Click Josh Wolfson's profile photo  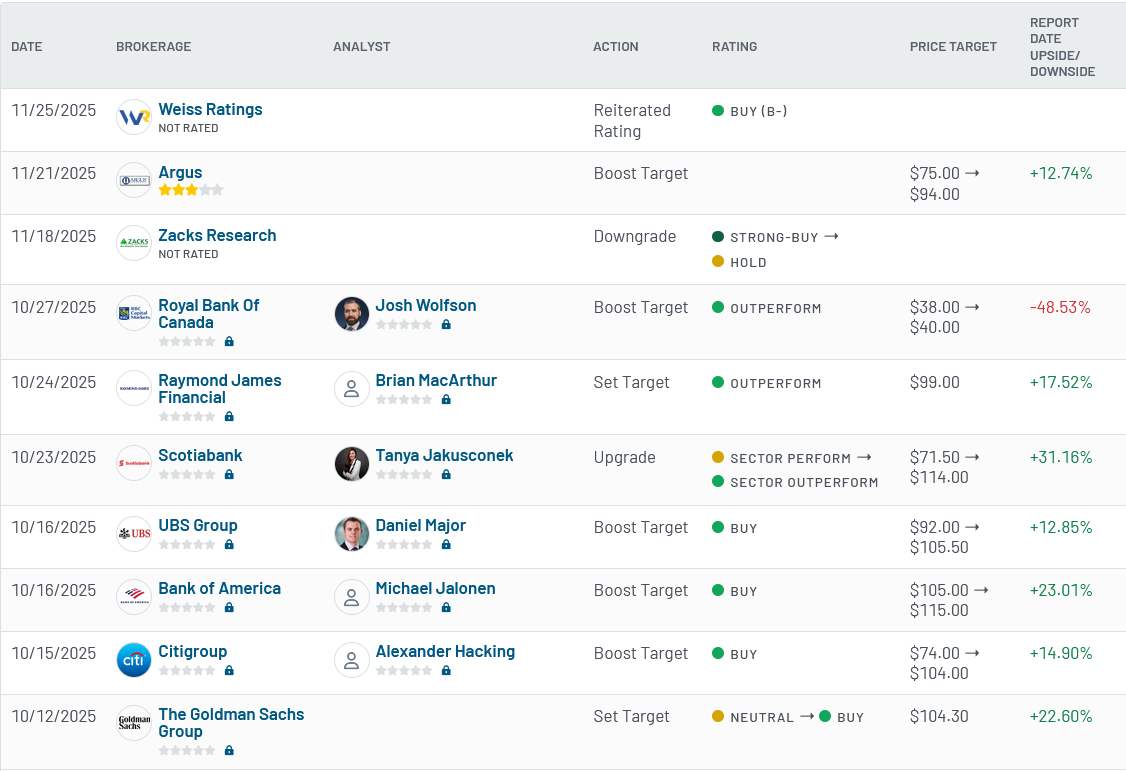[x=352, y=314]
